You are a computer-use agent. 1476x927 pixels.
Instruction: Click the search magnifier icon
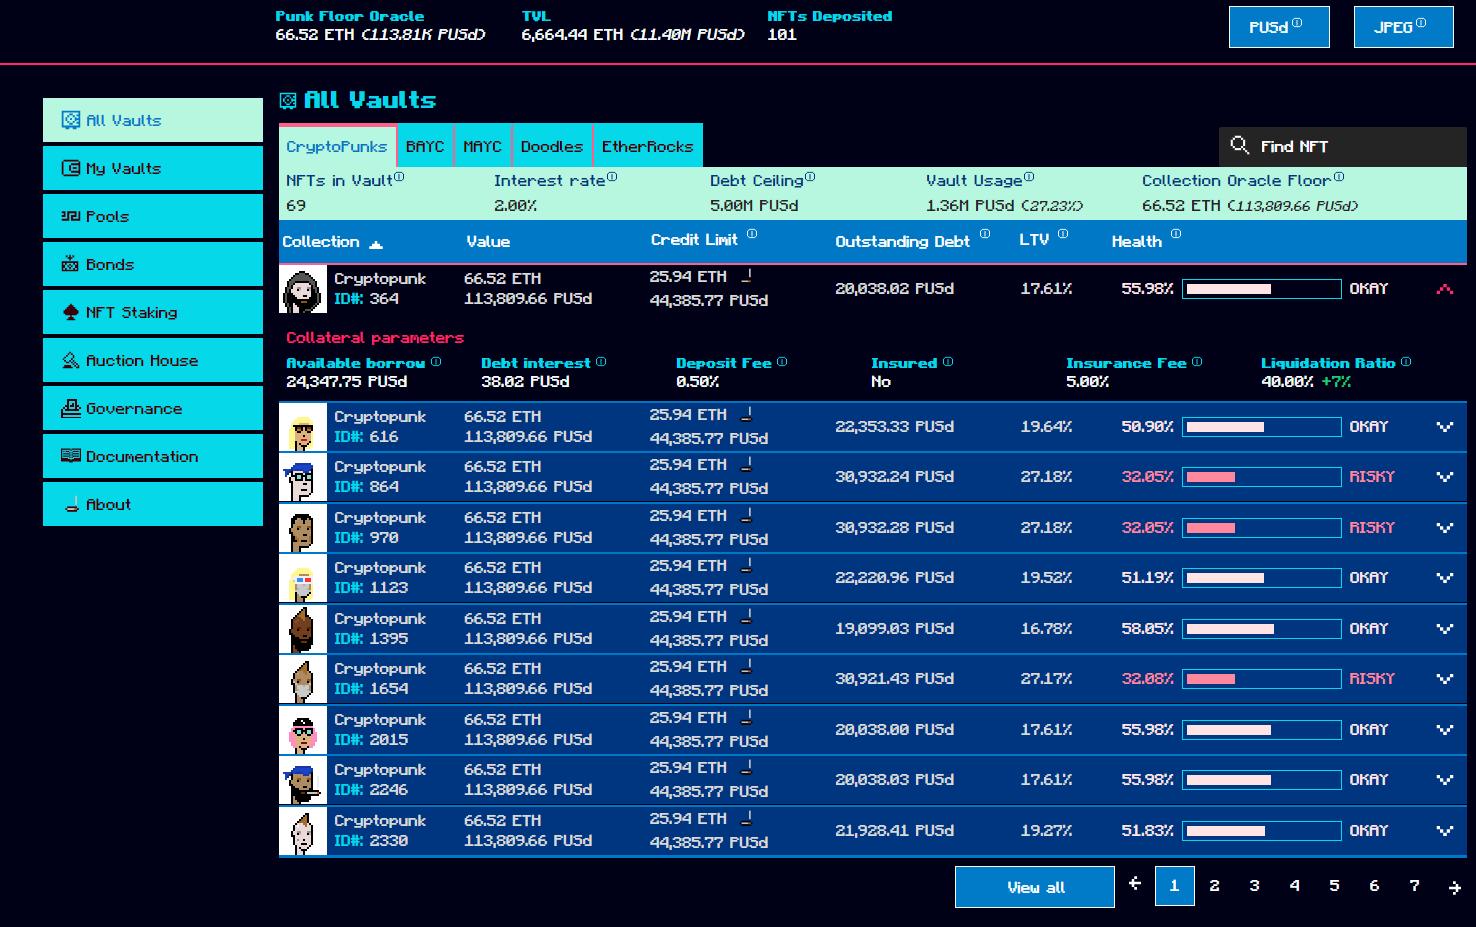[x=1240, y=146]
